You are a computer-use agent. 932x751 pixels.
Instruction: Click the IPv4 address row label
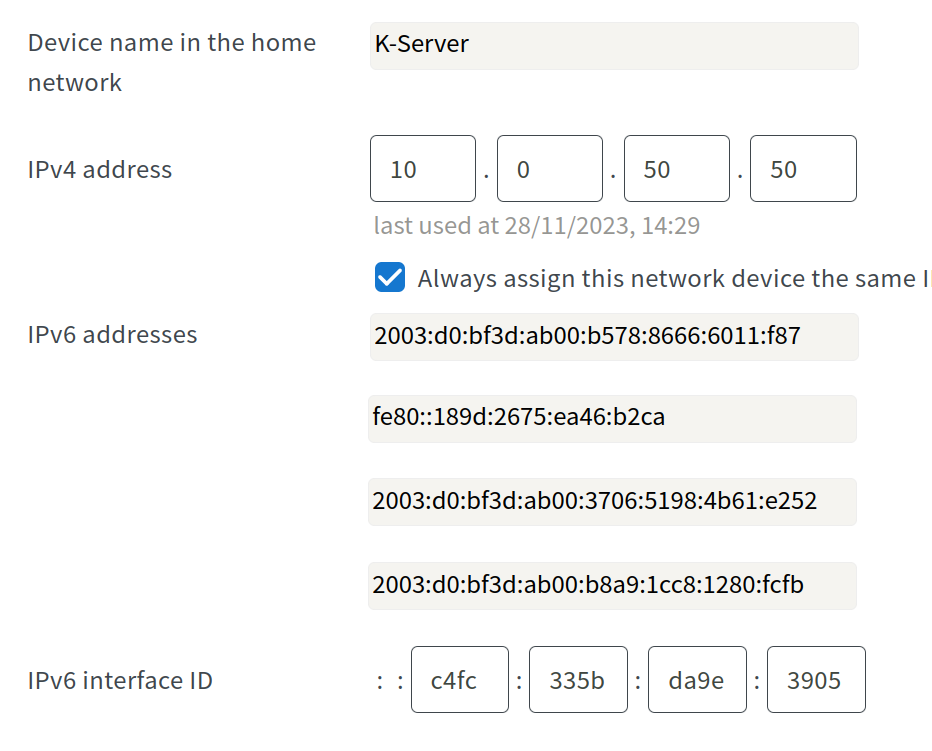click(x=98, y=170)
